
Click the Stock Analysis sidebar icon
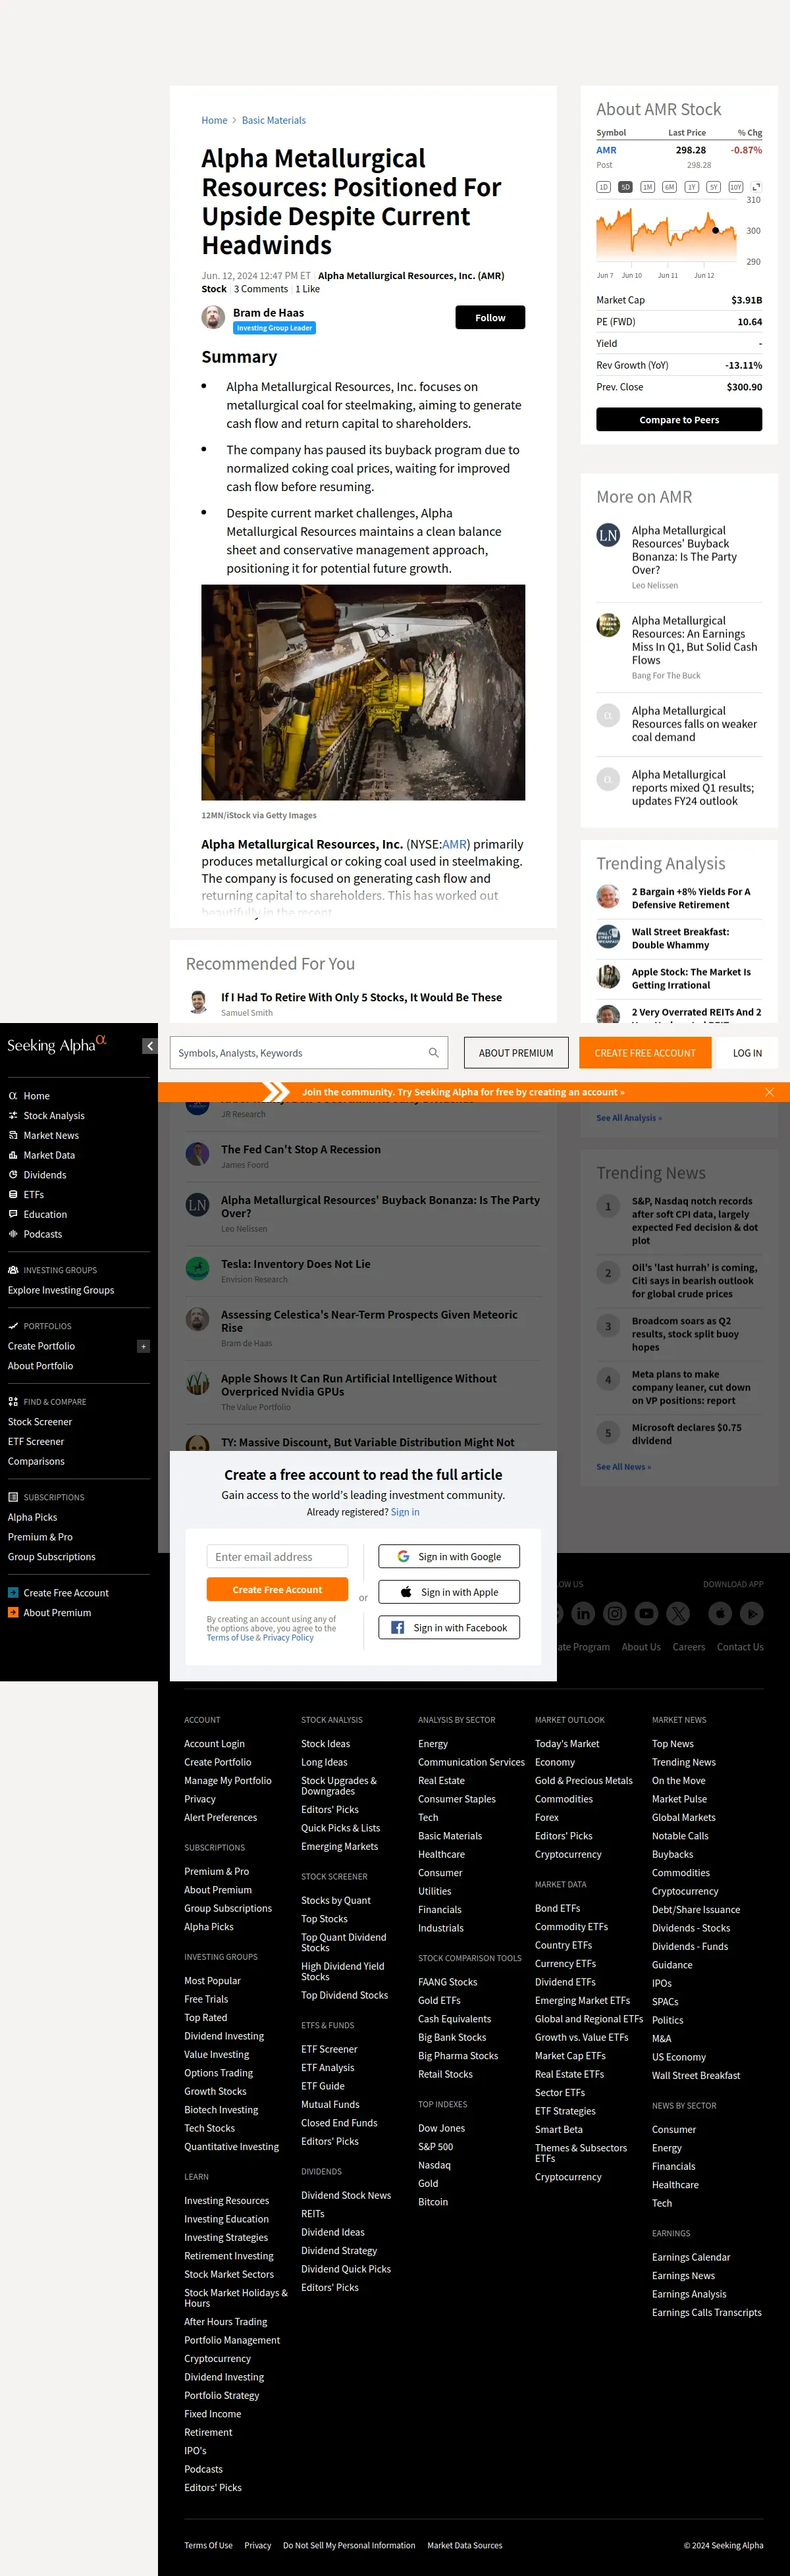tap(13, 1115)
